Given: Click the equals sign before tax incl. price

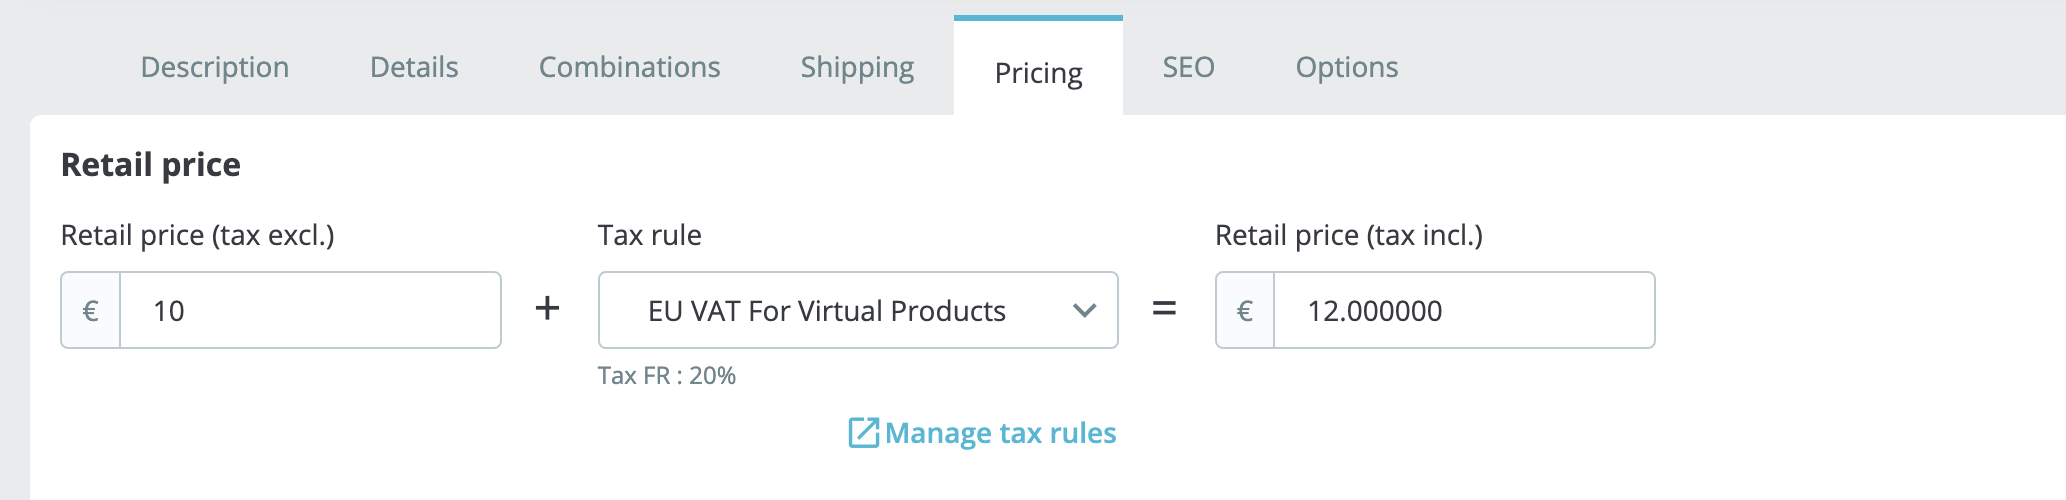Looking at the screenshot, I should pyautogui.click(x=1164, y=309).
